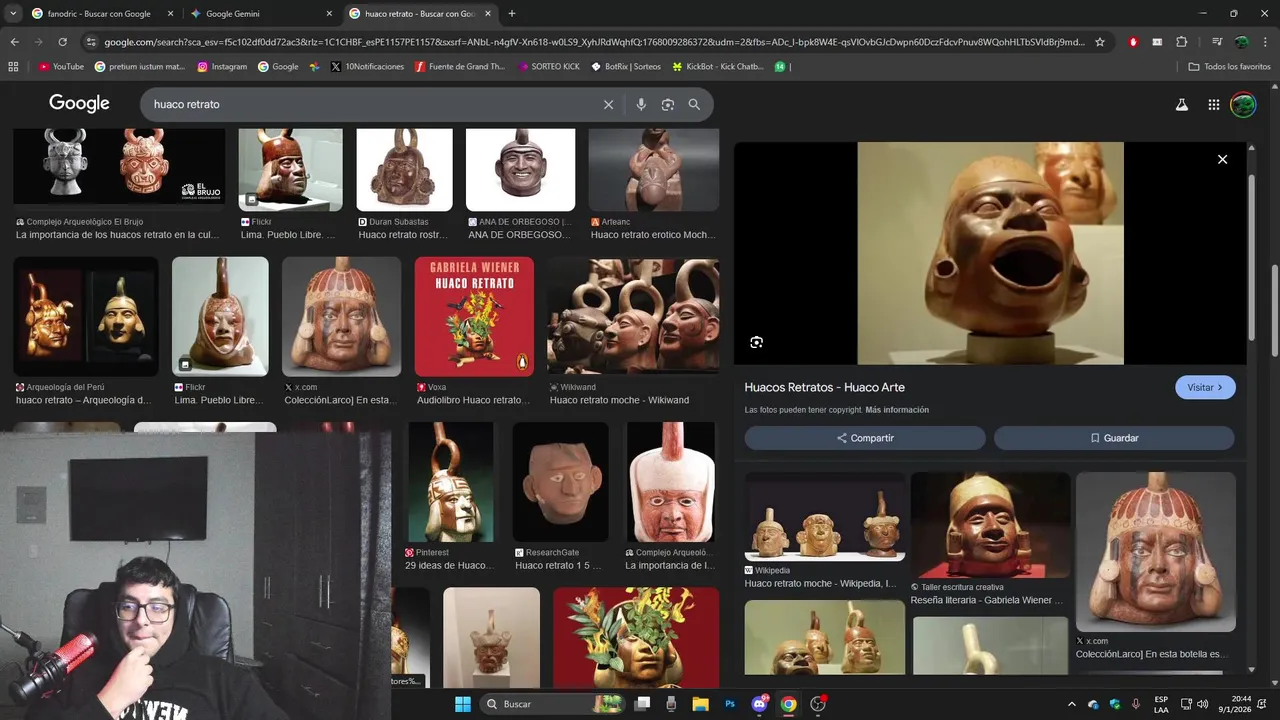The image size is (1280, 720).
Task: Open the tab search dropdown arrow
Action: point(13,14)
